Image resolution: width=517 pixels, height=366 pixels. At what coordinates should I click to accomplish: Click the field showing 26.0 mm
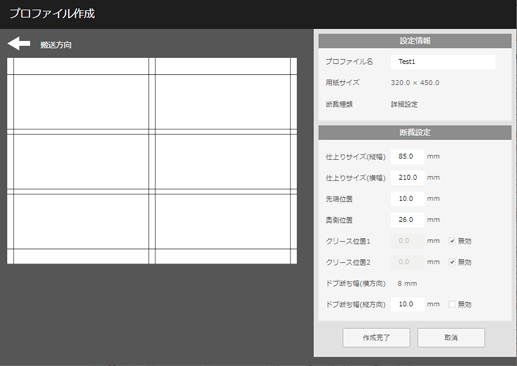pyautogui.click(x=408, y=220)
